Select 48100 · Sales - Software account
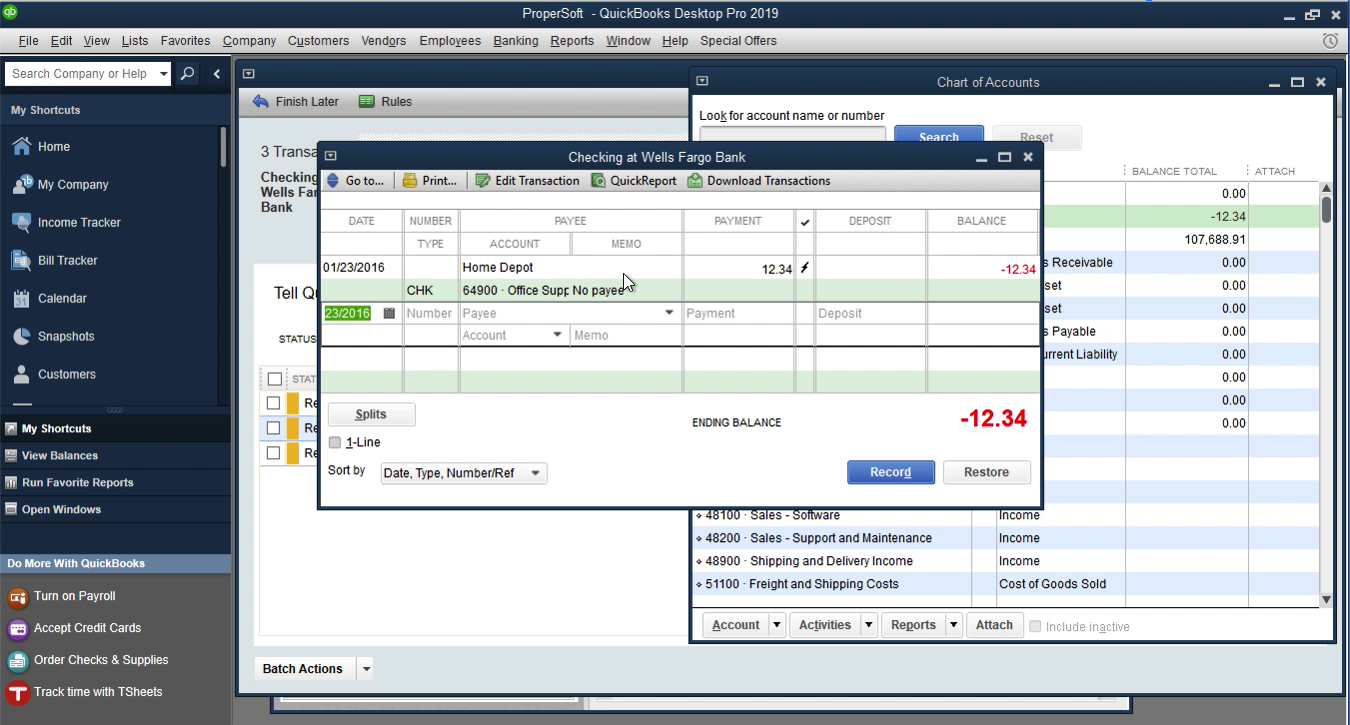 (772, 515)
